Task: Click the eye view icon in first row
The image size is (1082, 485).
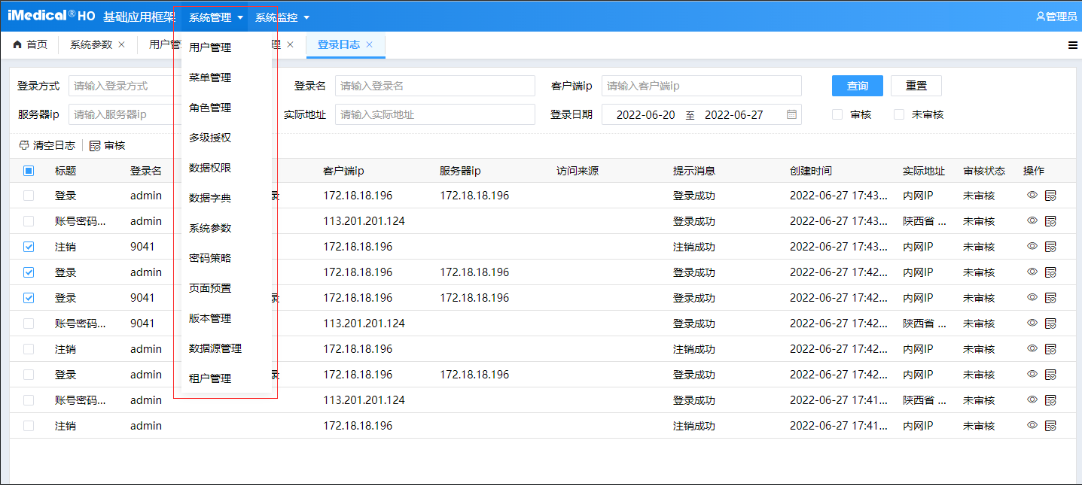Action: coord(1032,195)
